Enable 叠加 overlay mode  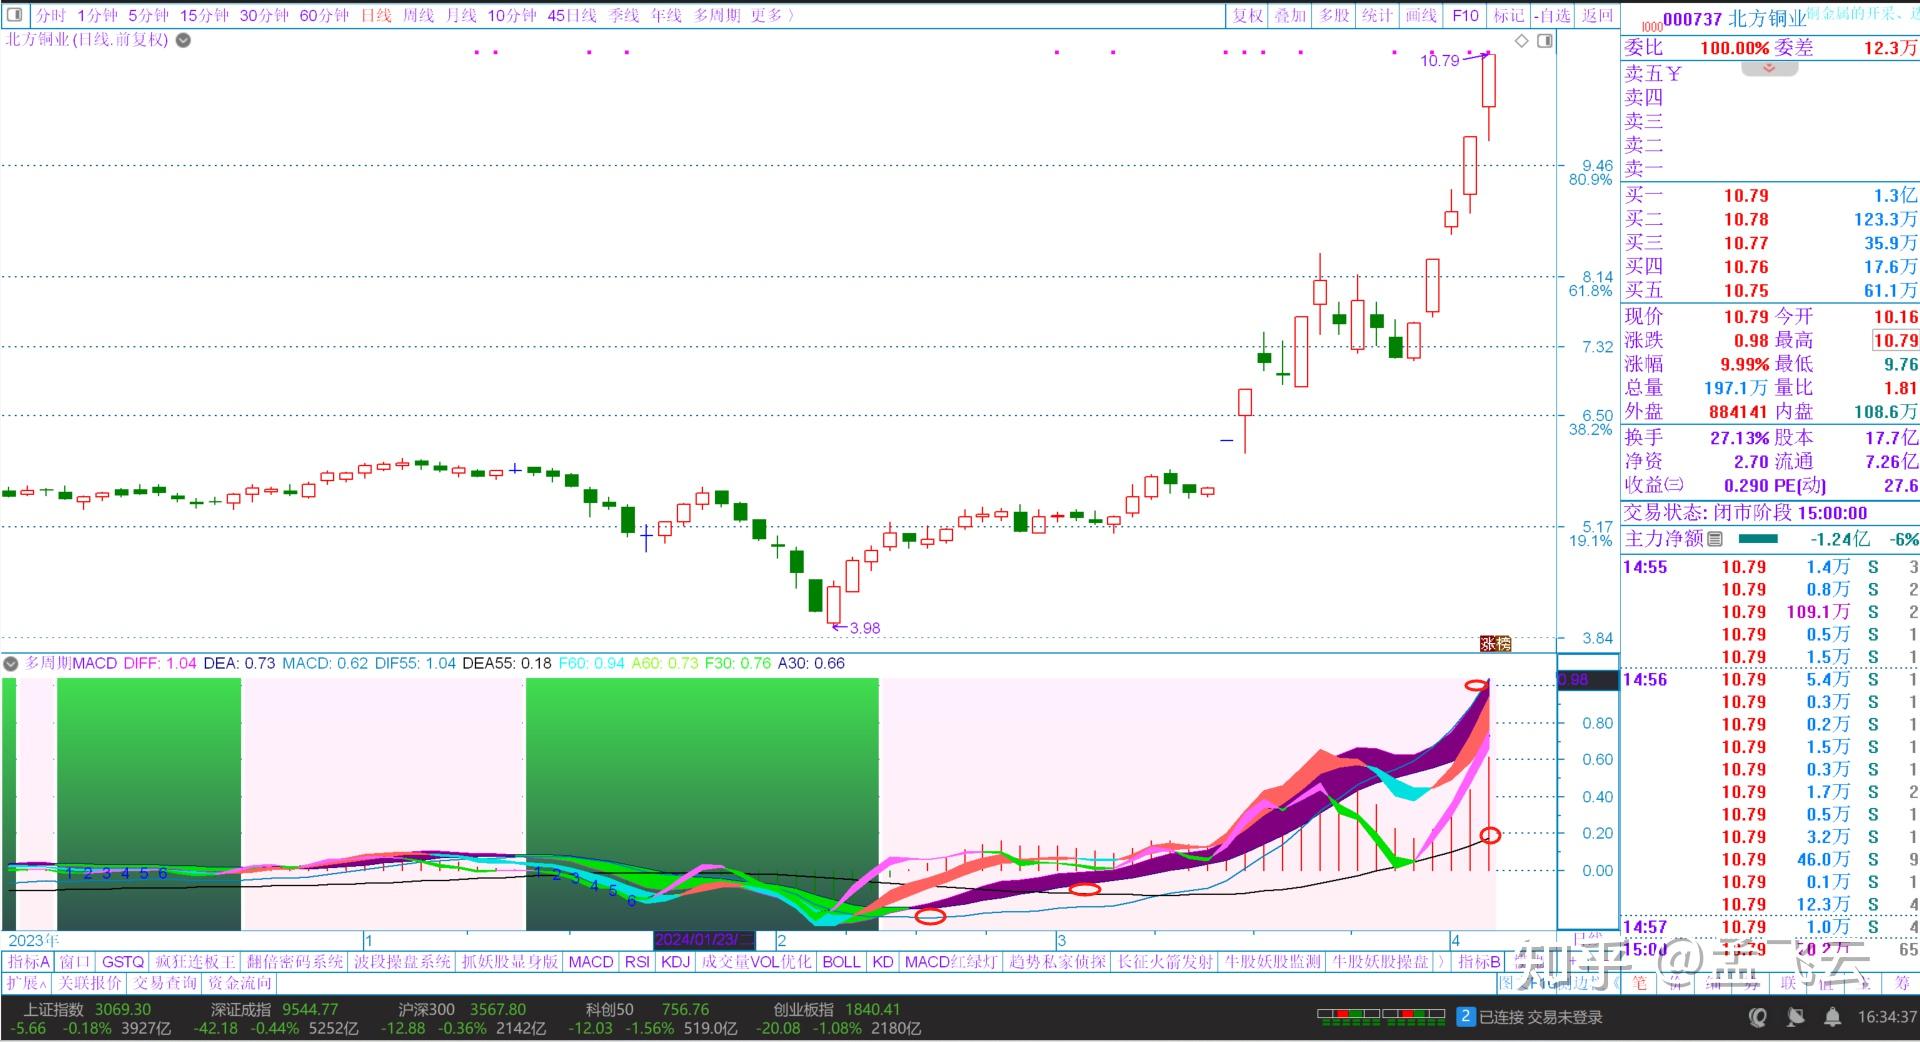pyautogui.click(x=1291, y=16)
